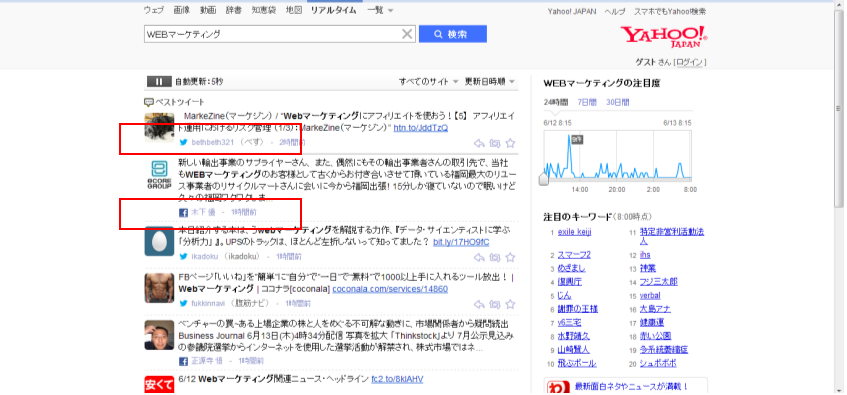Viewport: 847px width, 395px height.
Task: Click the reply arrow icon on the MarkeZine tweet
Action: 479,144
